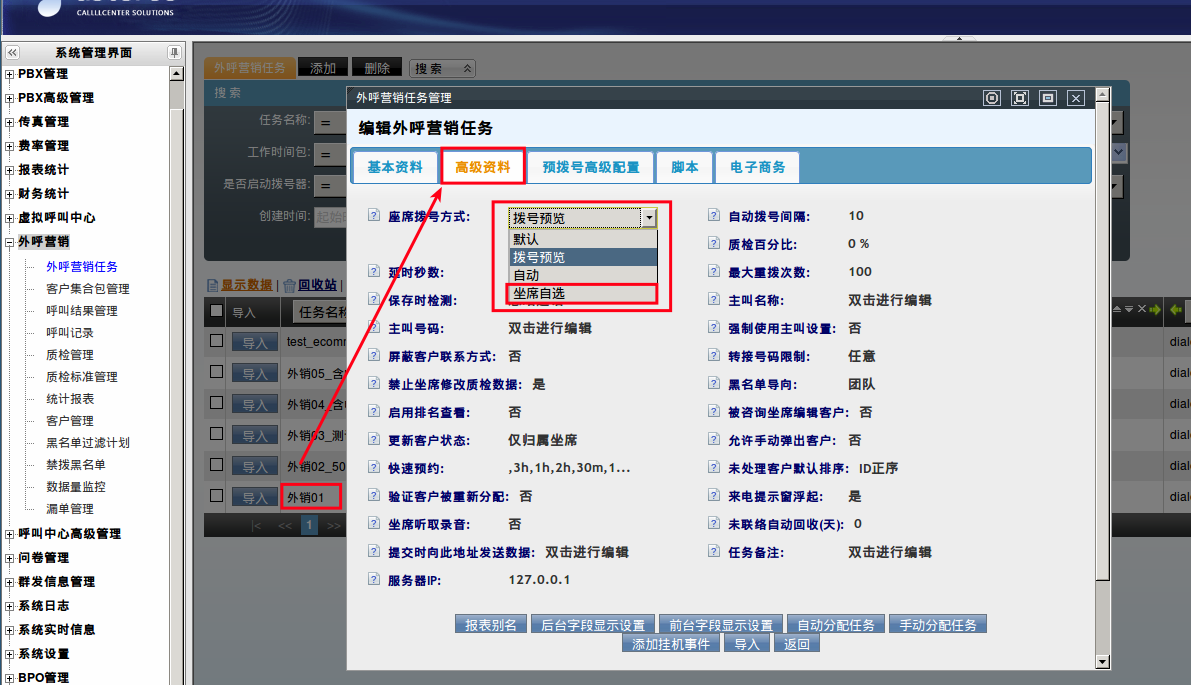1191x685 pixels.
Task: Click dialog scrollbar down arrow
Action: click(x=1102, y=661)
